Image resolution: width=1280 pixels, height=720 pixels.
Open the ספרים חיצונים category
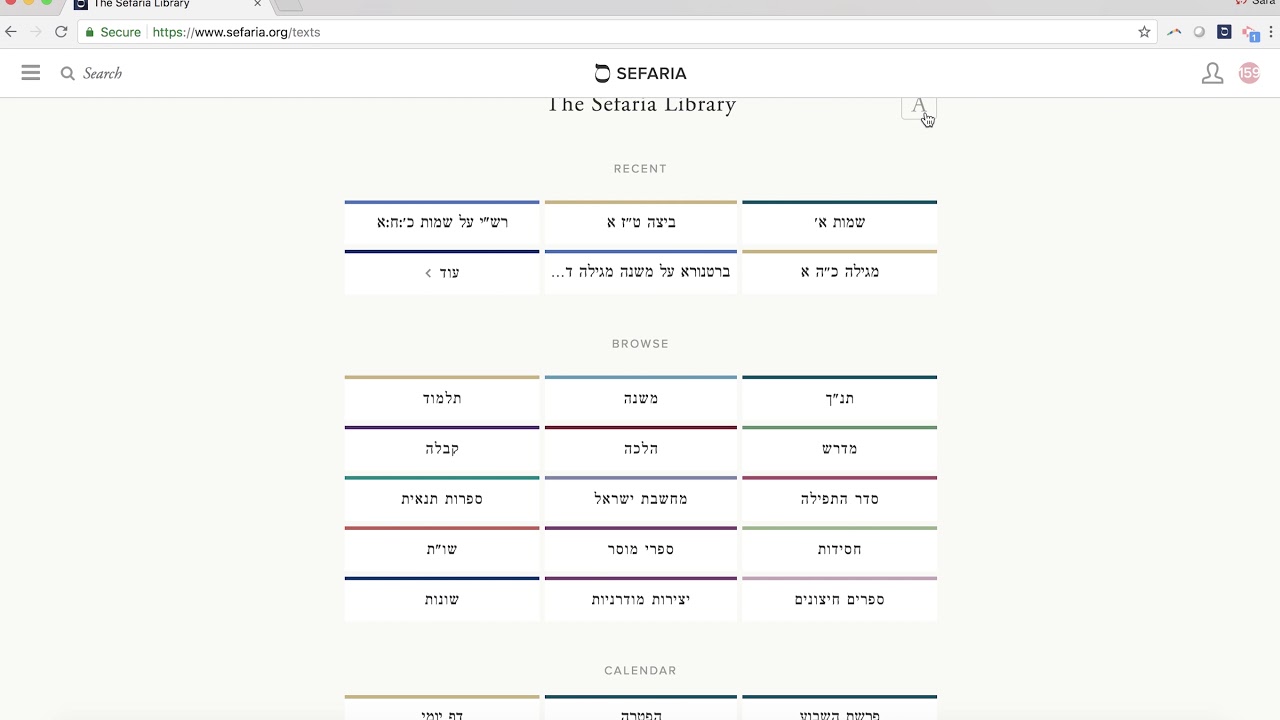(x=840, y=599)
